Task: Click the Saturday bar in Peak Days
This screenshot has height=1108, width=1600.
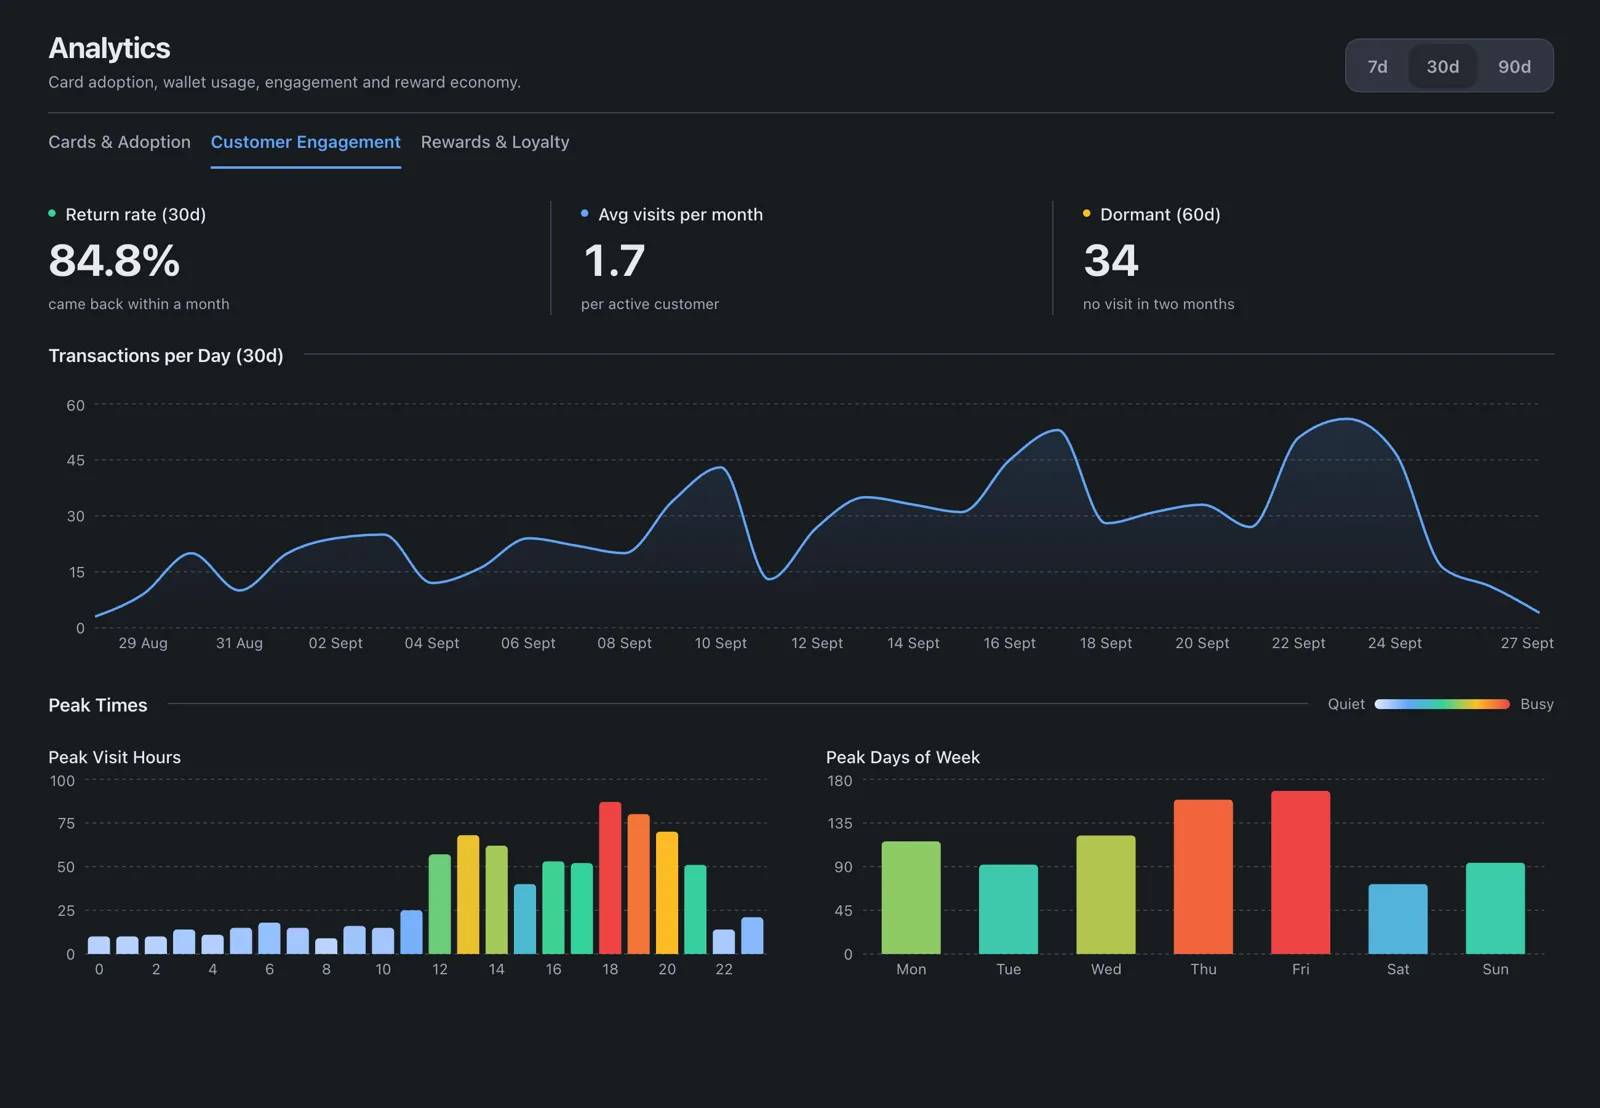Action: (1398, 919)
